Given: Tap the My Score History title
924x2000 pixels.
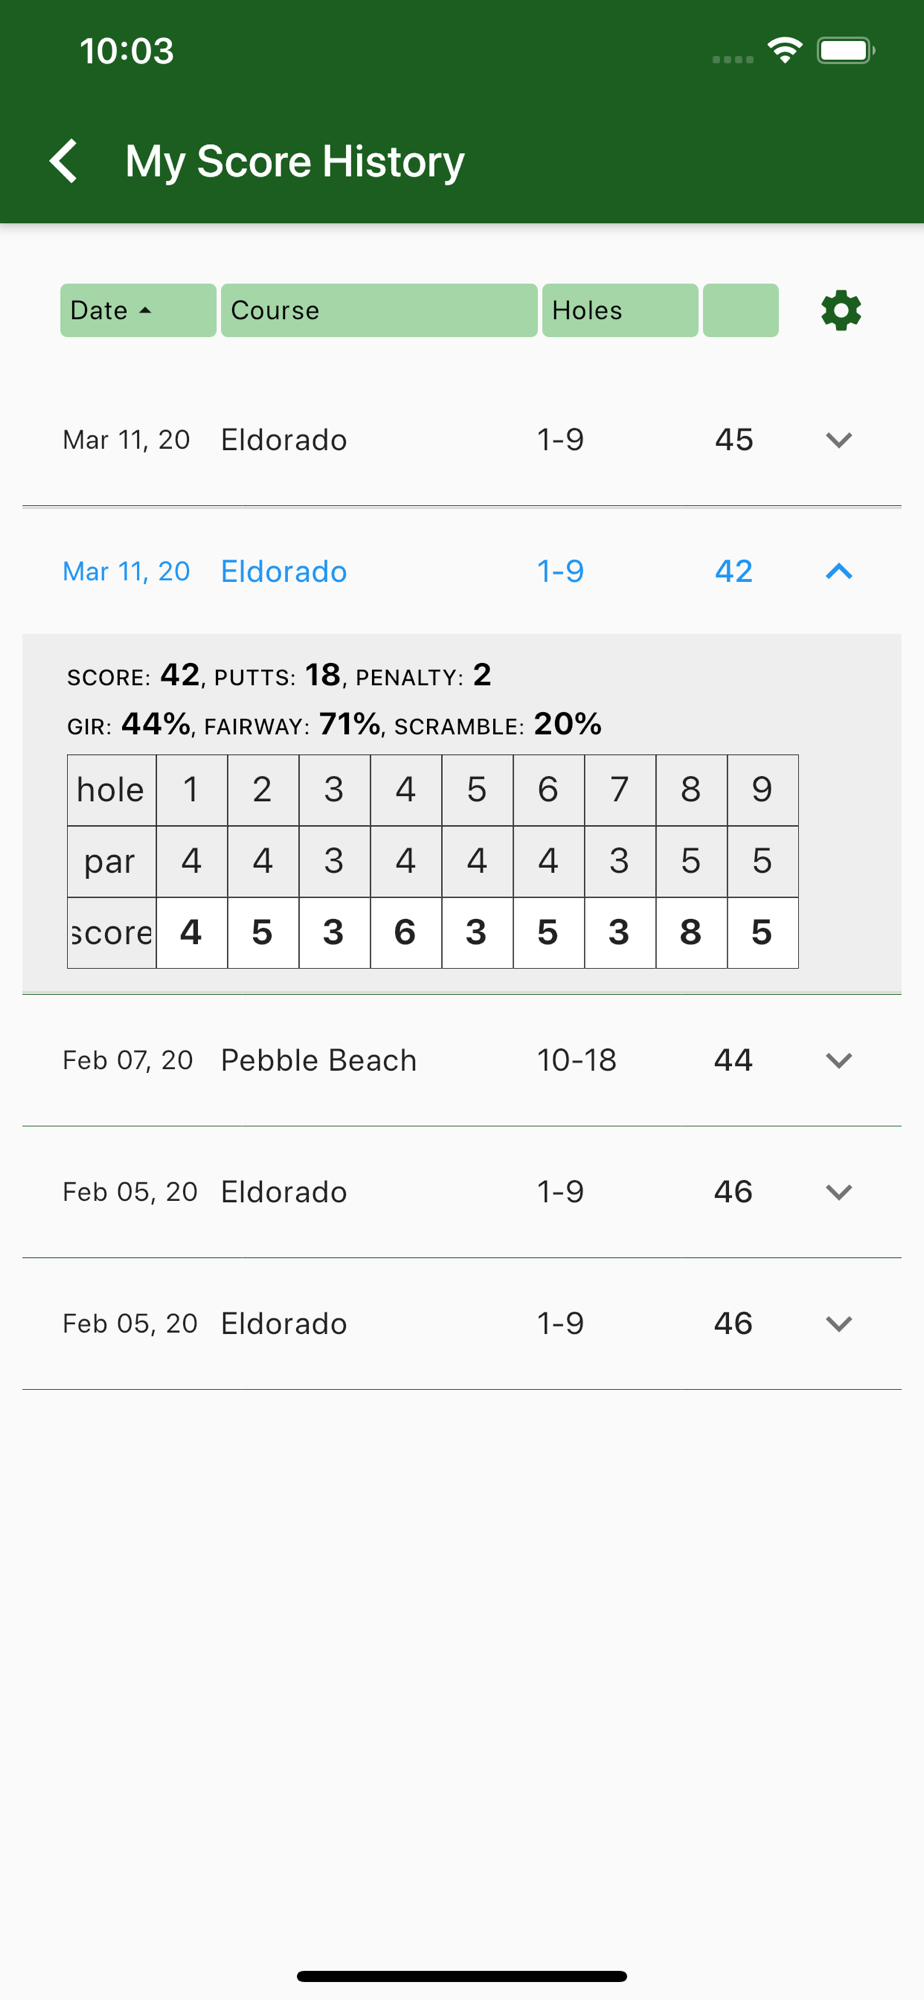Looking at the screenshot, I should click(x=295, y=161).
